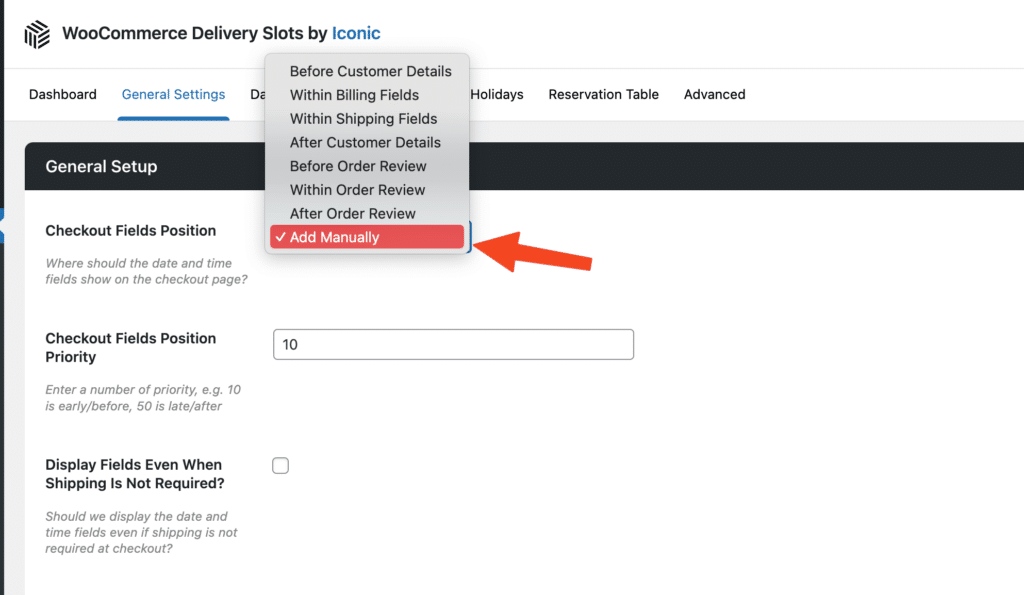Select the General Settings tab
1024x595 pixels.
tap(173, 94)
